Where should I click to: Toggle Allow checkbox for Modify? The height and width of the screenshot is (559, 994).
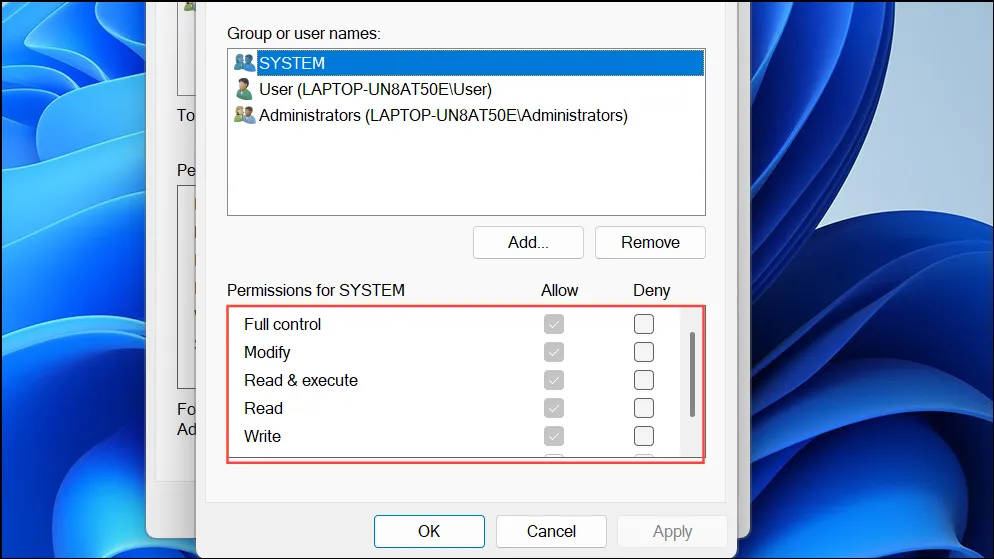553,352
